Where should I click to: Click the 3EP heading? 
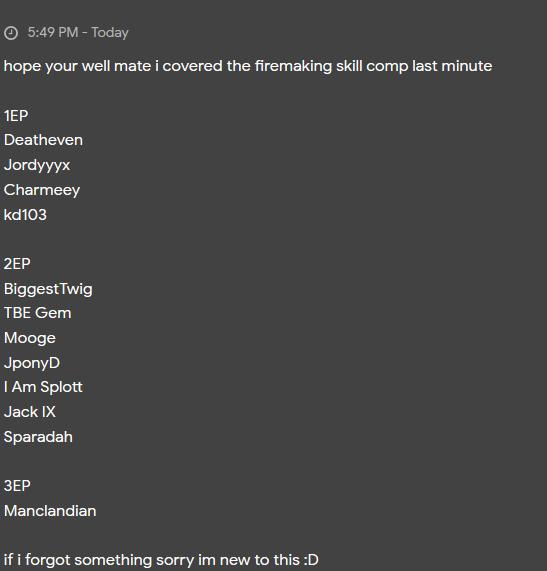17,486
